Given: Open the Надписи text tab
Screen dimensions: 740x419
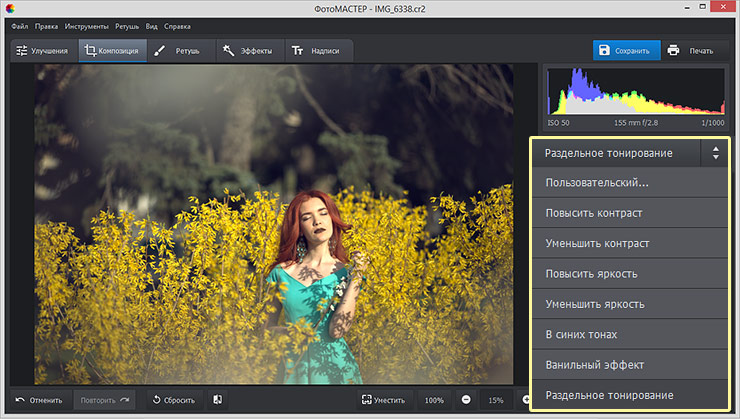Looking at the screenshot, I should pos(315,50).
